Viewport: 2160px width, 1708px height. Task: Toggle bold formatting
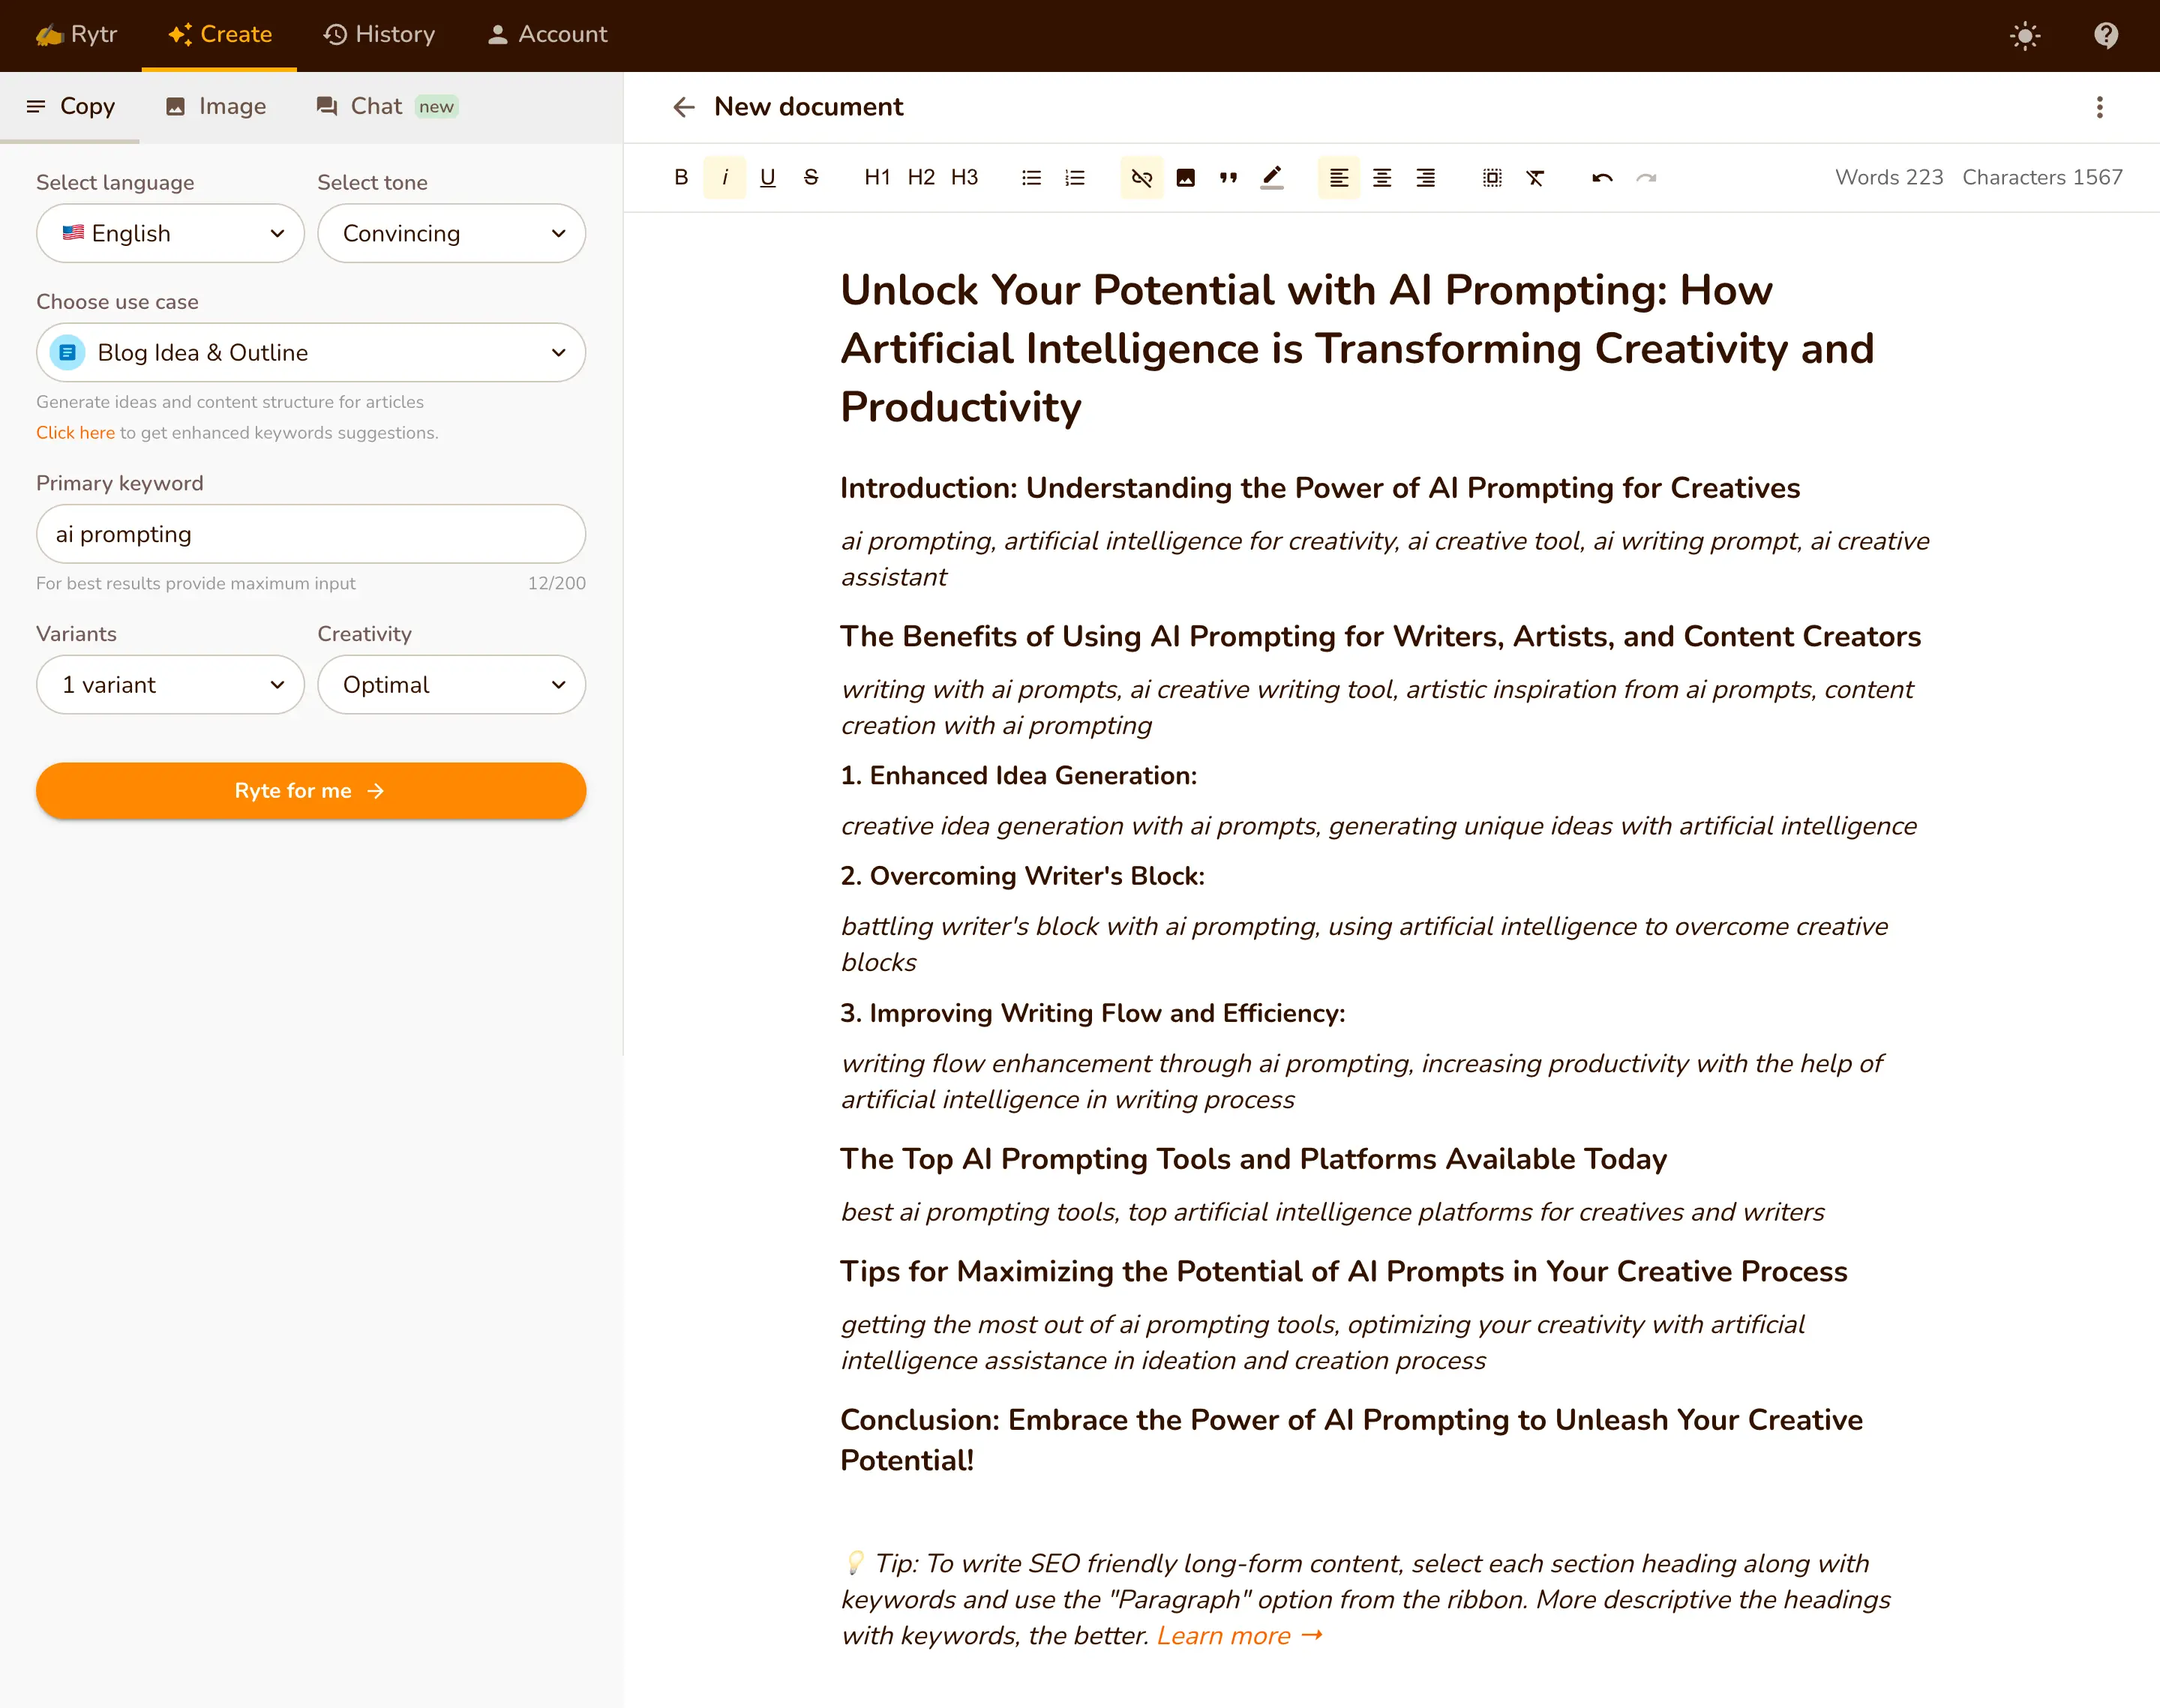pos(681,178)
